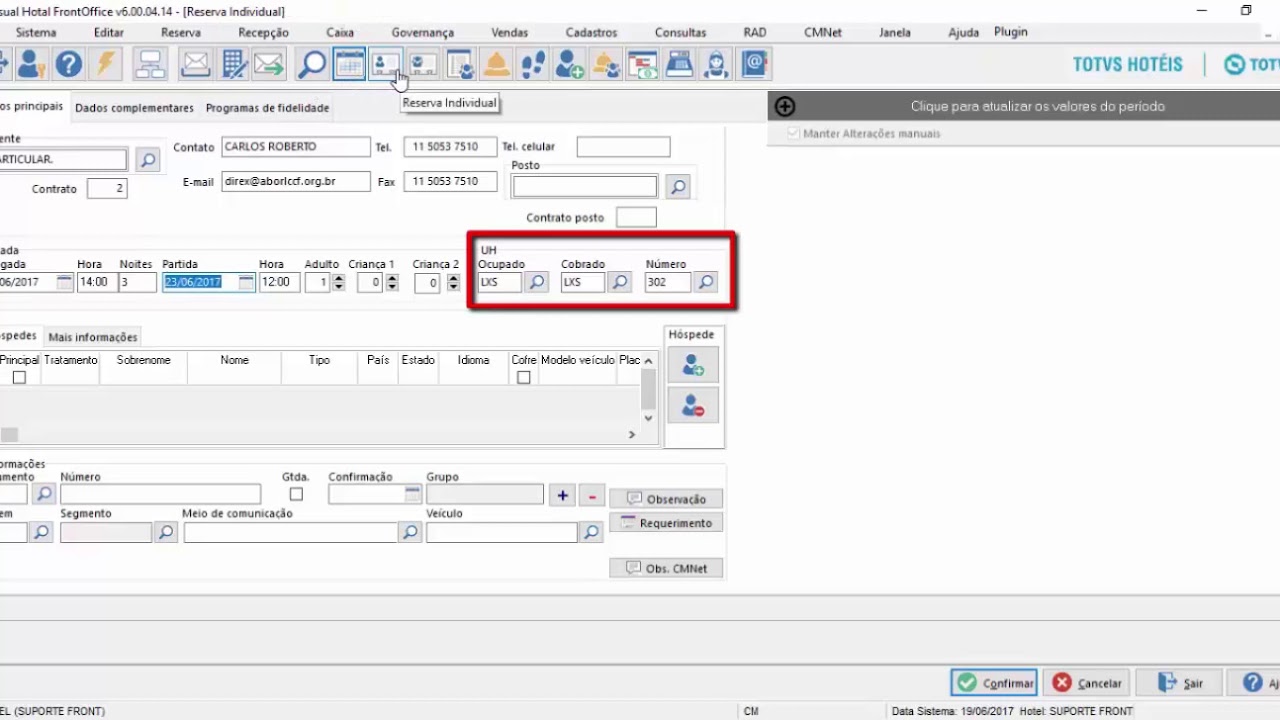Open the Confirmação date calendar dropdown

point(413,494)
